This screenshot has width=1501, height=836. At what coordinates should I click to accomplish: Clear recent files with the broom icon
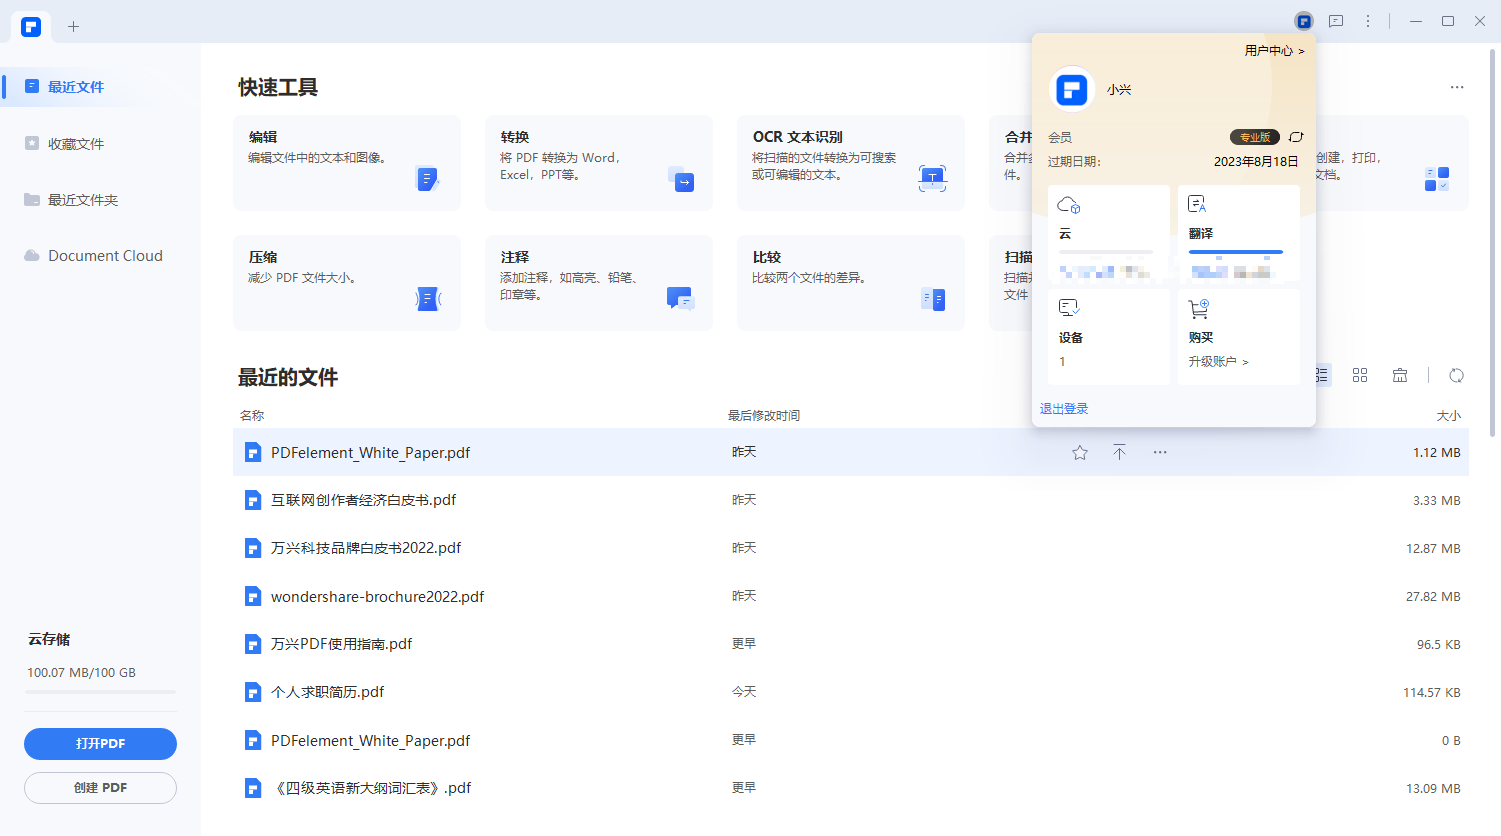(x=1399, y=375)
